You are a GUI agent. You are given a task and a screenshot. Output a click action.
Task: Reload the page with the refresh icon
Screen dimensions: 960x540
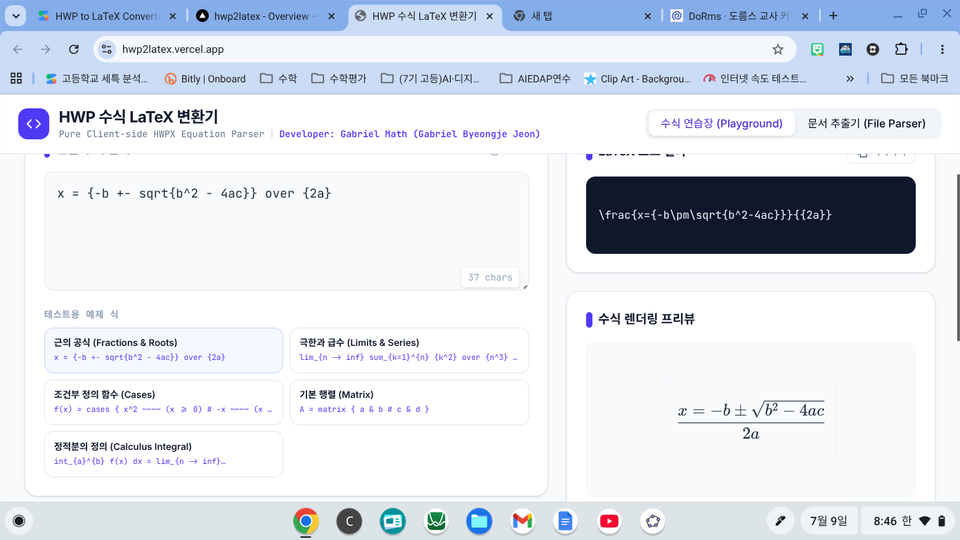[x=73, y=49]
